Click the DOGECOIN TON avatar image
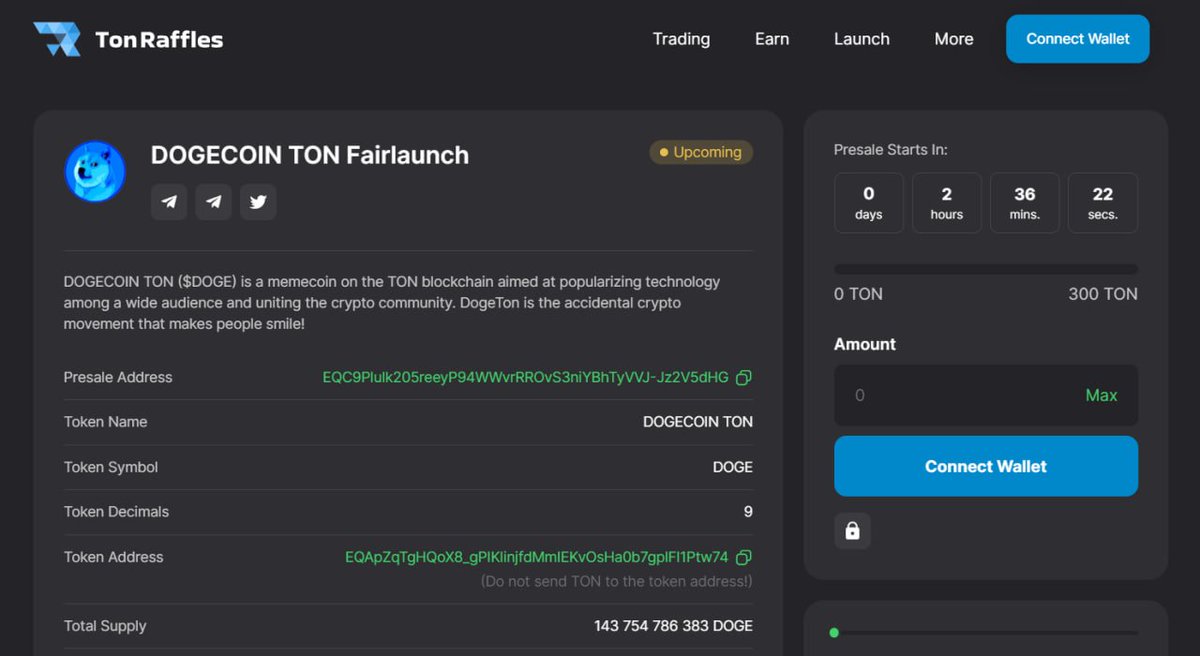This screenshot has width=1200, height=656. coord(94,171)
